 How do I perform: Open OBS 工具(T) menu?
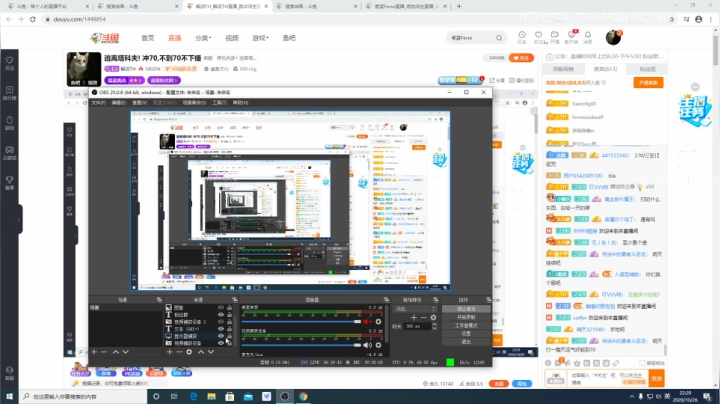(219, 102)
